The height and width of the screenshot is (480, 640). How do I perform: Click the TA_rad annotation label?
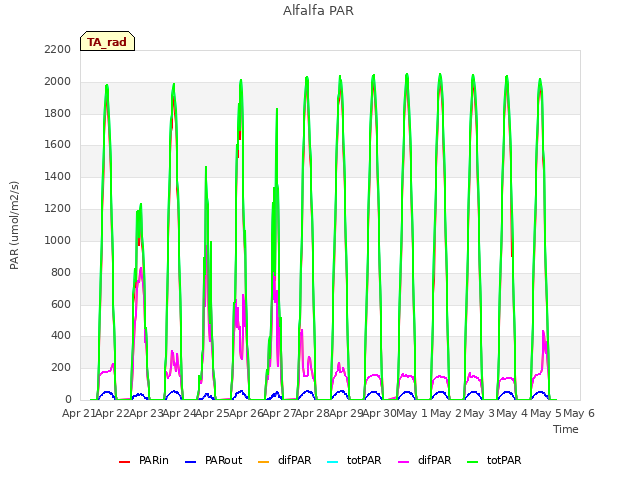[x=107, y=42]
